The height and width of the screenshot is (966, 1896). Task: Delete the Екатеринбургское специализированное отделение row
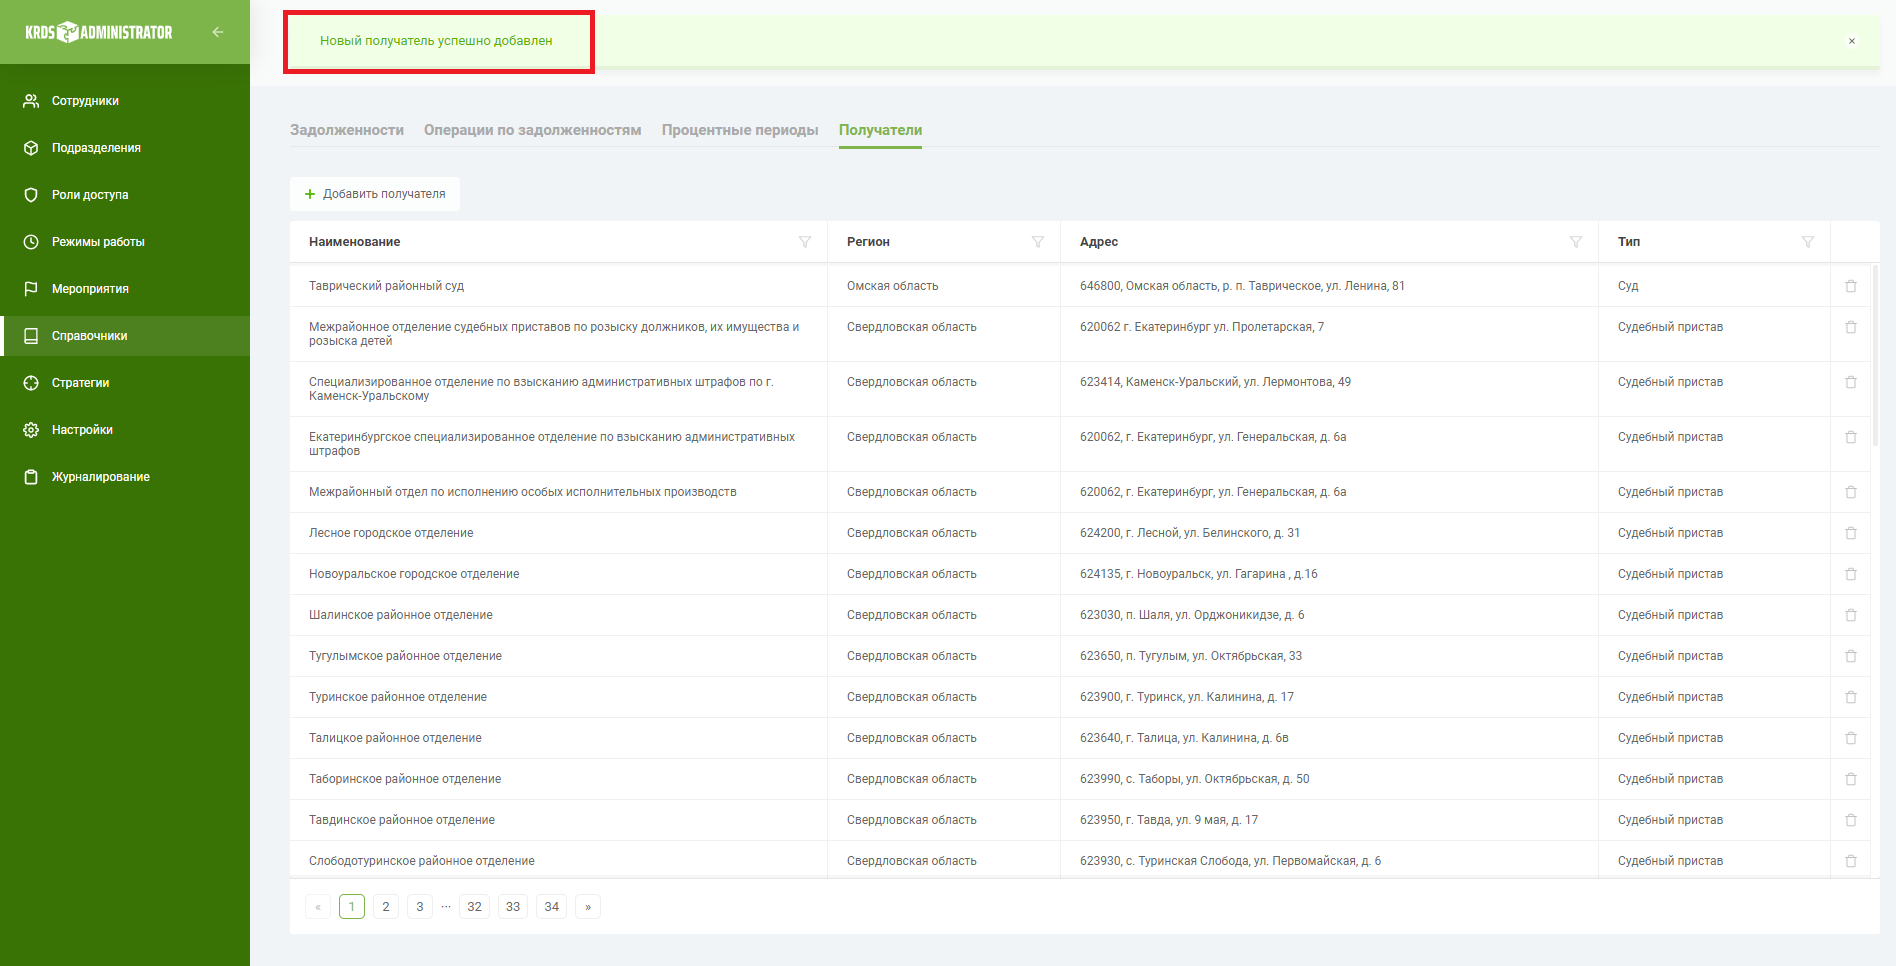1851,437
